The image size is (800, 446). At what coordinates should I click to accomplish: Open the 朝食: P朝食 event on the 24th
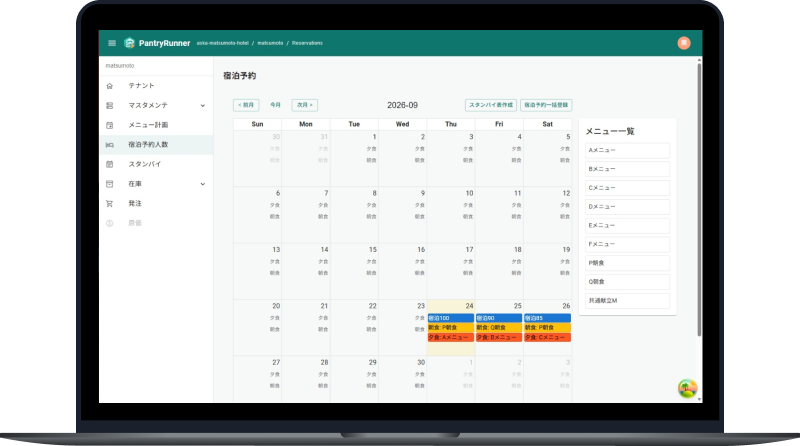point(451,328)
